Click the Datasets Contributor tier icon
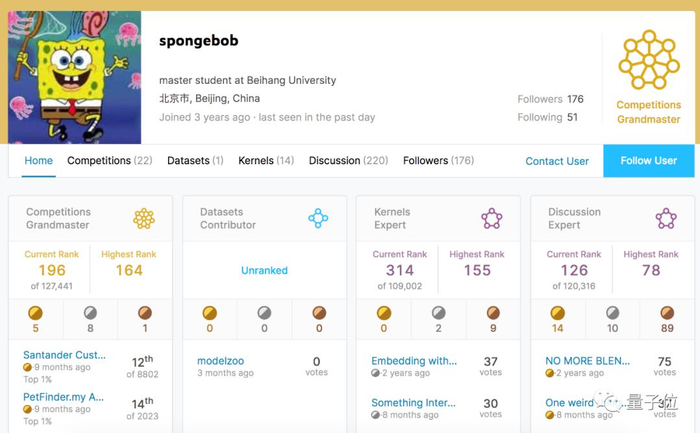700x433 pixels. [318, 218]
